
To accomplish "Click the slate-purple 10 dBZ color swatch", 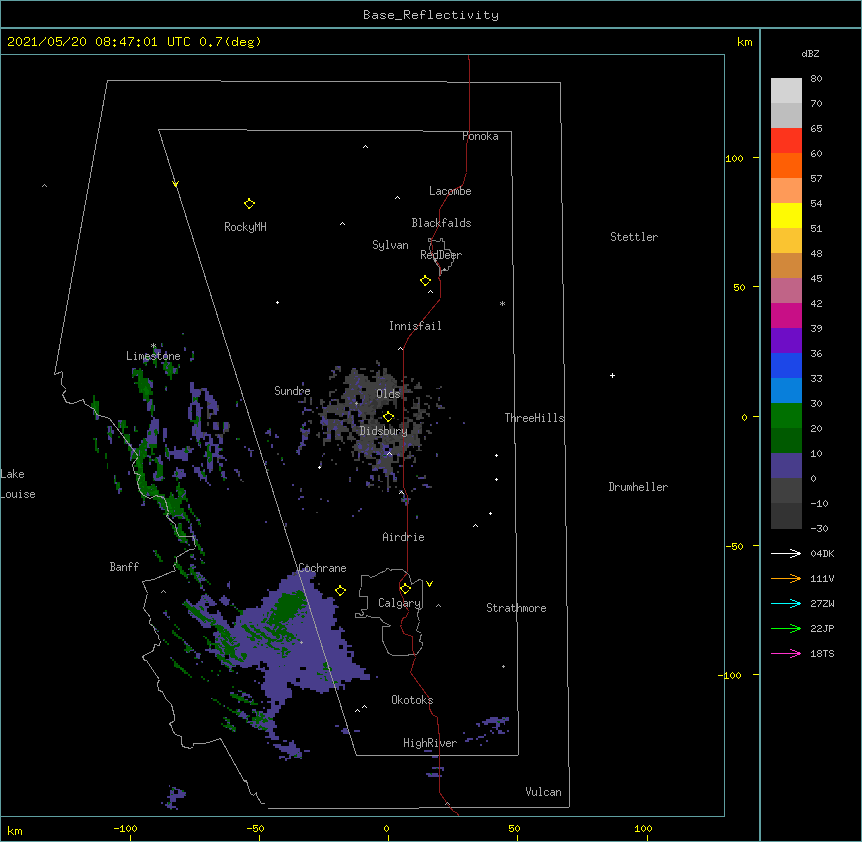I will (x=786, y=466).
